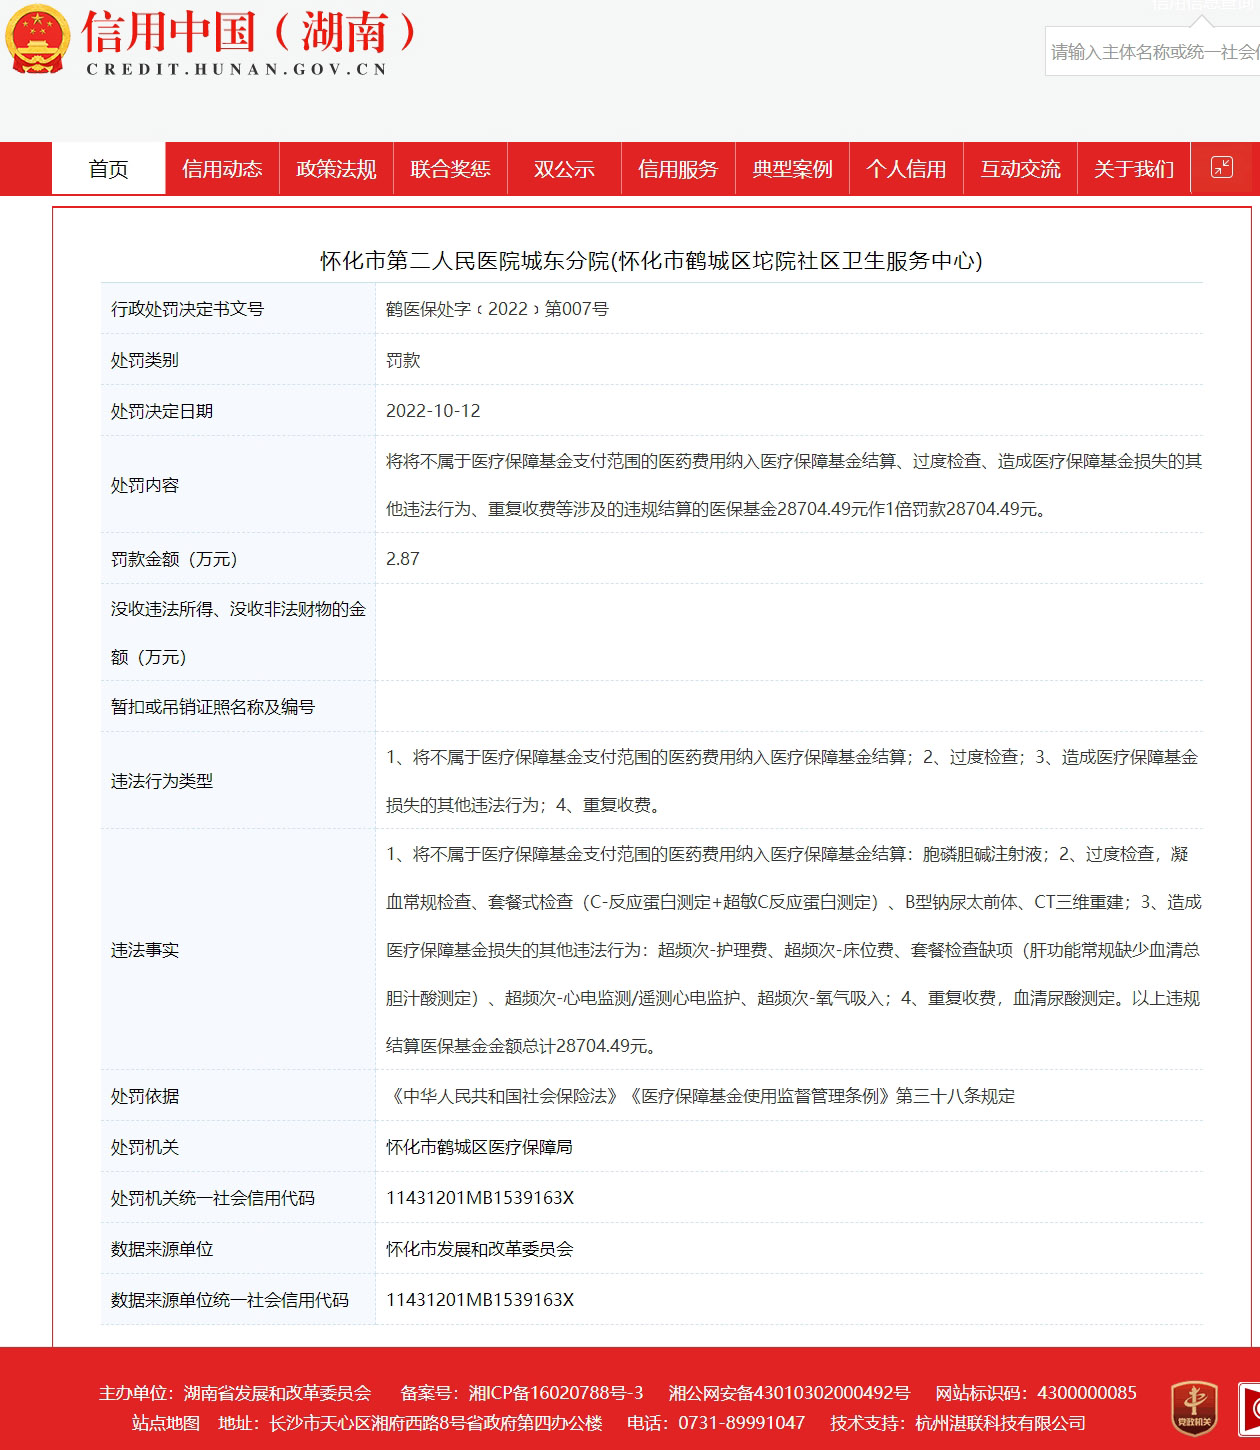Viewport: 1260px width, 1450px height.
Task: Click the 数据来源单位统一社会信用代码 label
Action: [230, 1300]
